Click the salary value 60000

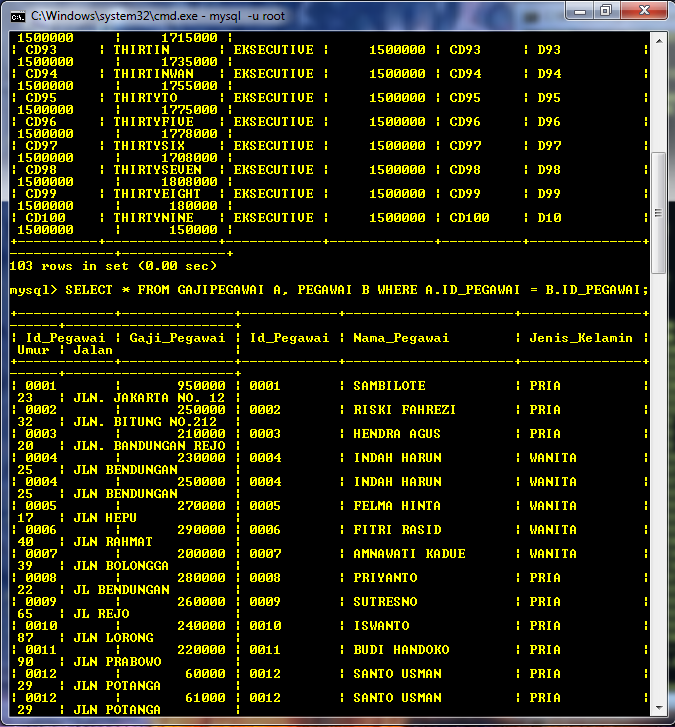pyautogui.click(x=205, y=674)
